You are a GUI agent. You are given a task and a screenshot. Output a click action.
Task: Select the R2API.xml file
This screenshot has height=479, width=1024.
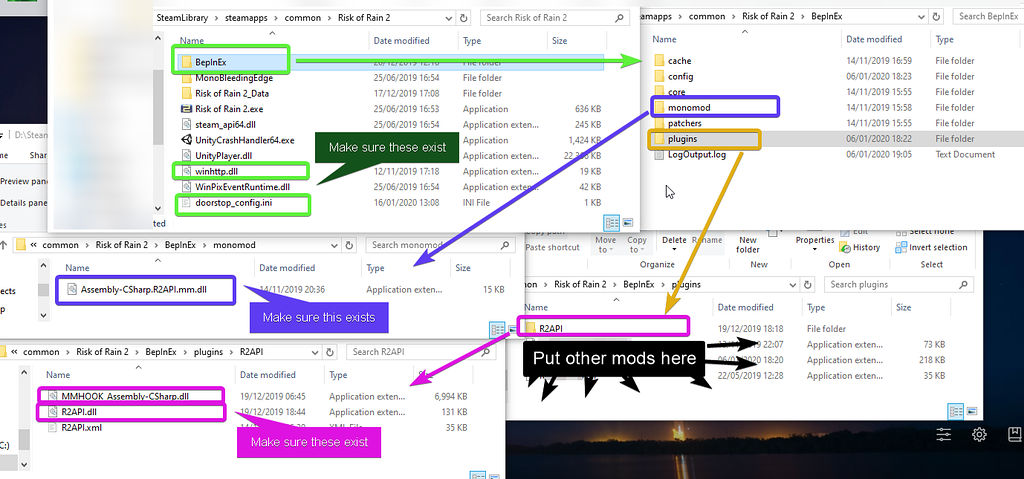tap(74, 428)
